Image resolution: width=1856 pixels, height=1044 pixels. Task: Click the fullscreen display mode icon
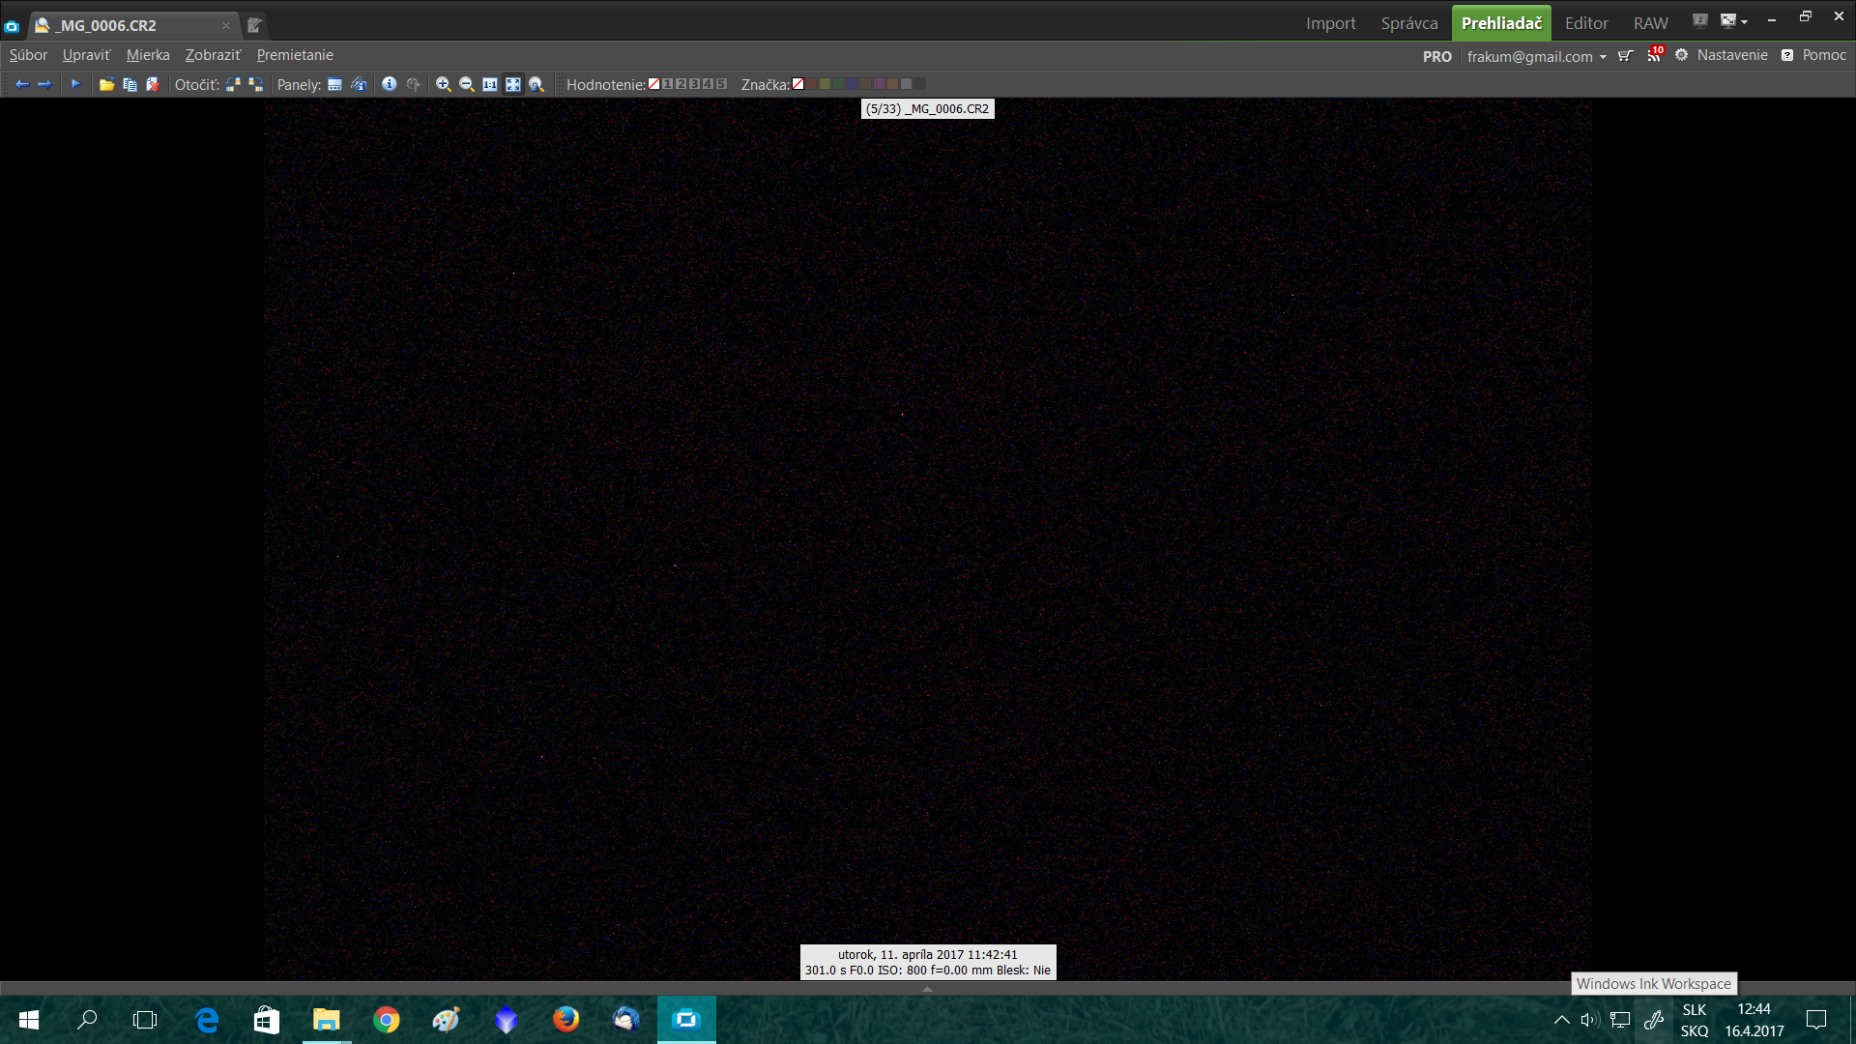1728,20
